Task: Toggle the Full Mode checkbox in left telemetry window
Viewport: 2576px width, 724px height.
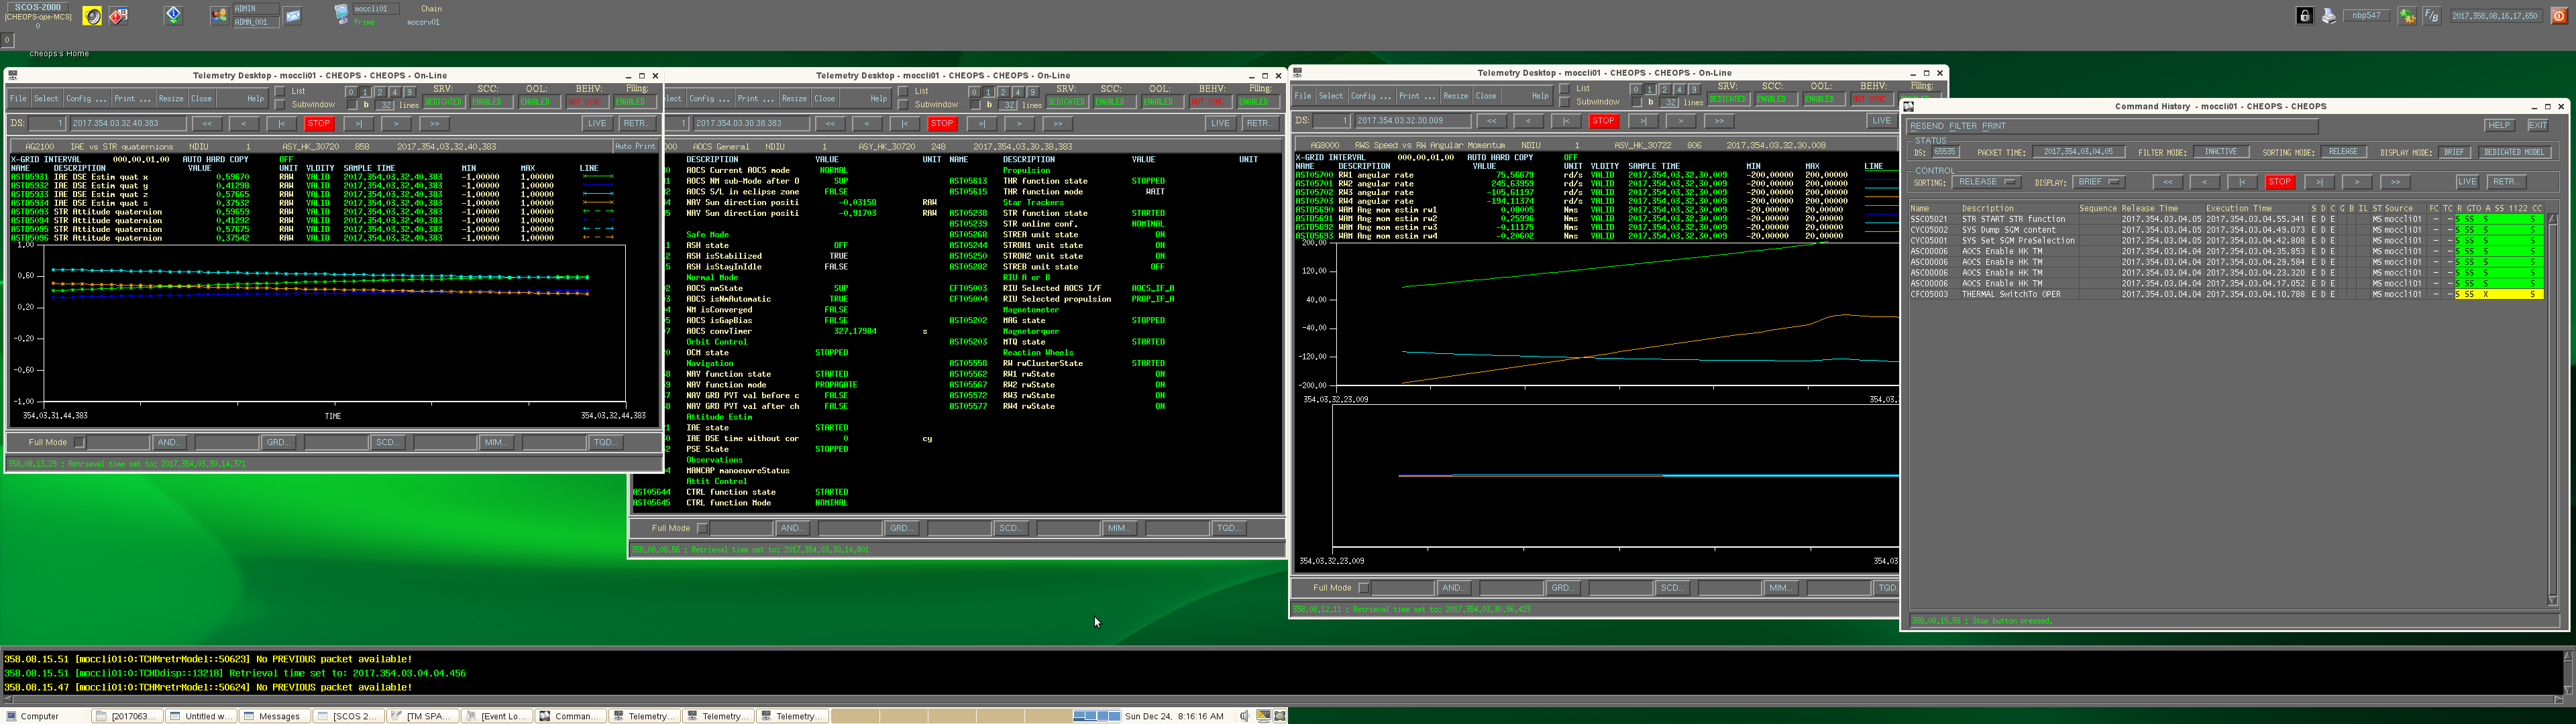Action: click(x=79, y=442)
